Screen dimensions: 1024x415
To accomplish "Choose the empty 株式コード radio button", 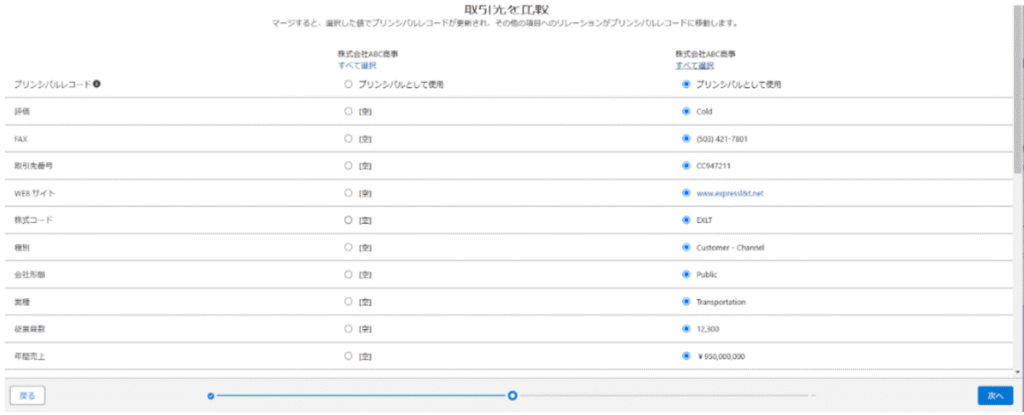I will pos(348,220).
